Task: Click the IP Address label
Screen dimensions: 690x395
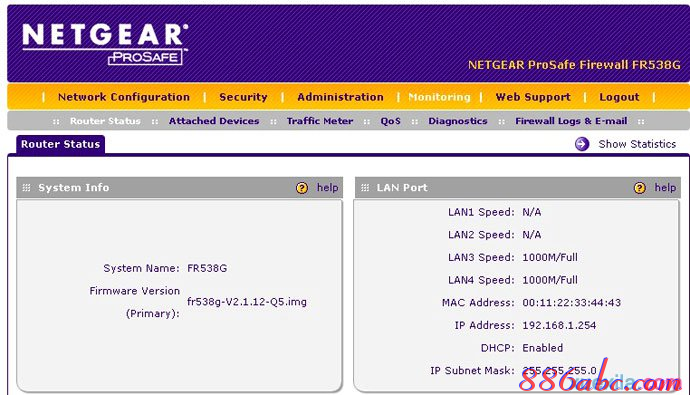Action: [484, 326]
